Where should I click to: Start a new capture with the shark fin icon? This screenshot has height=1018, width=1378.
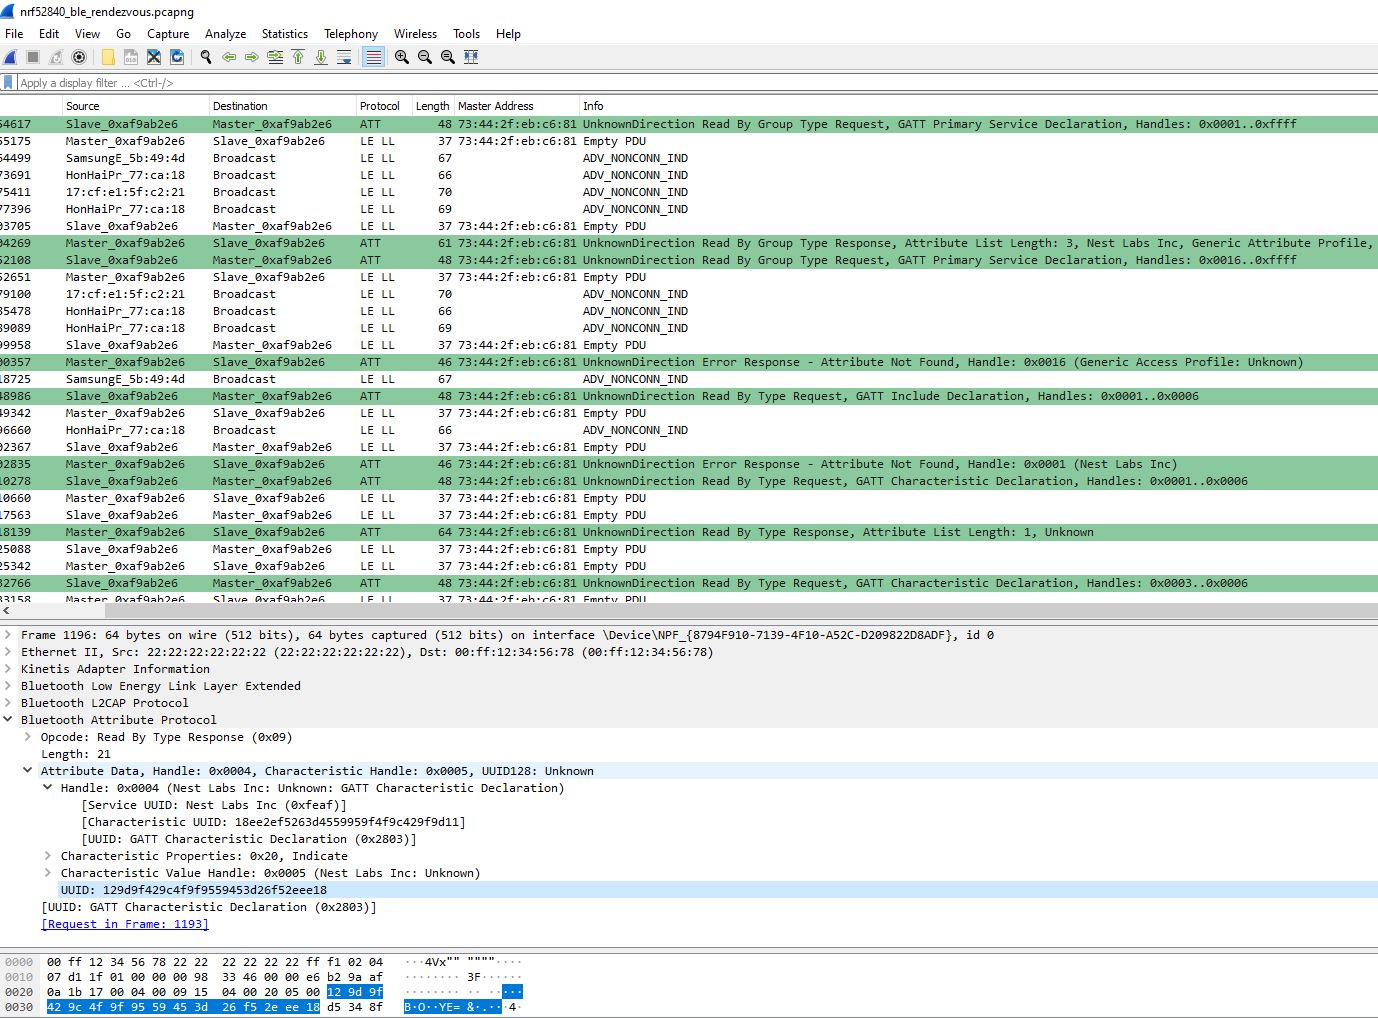click(x=9, y=57)
